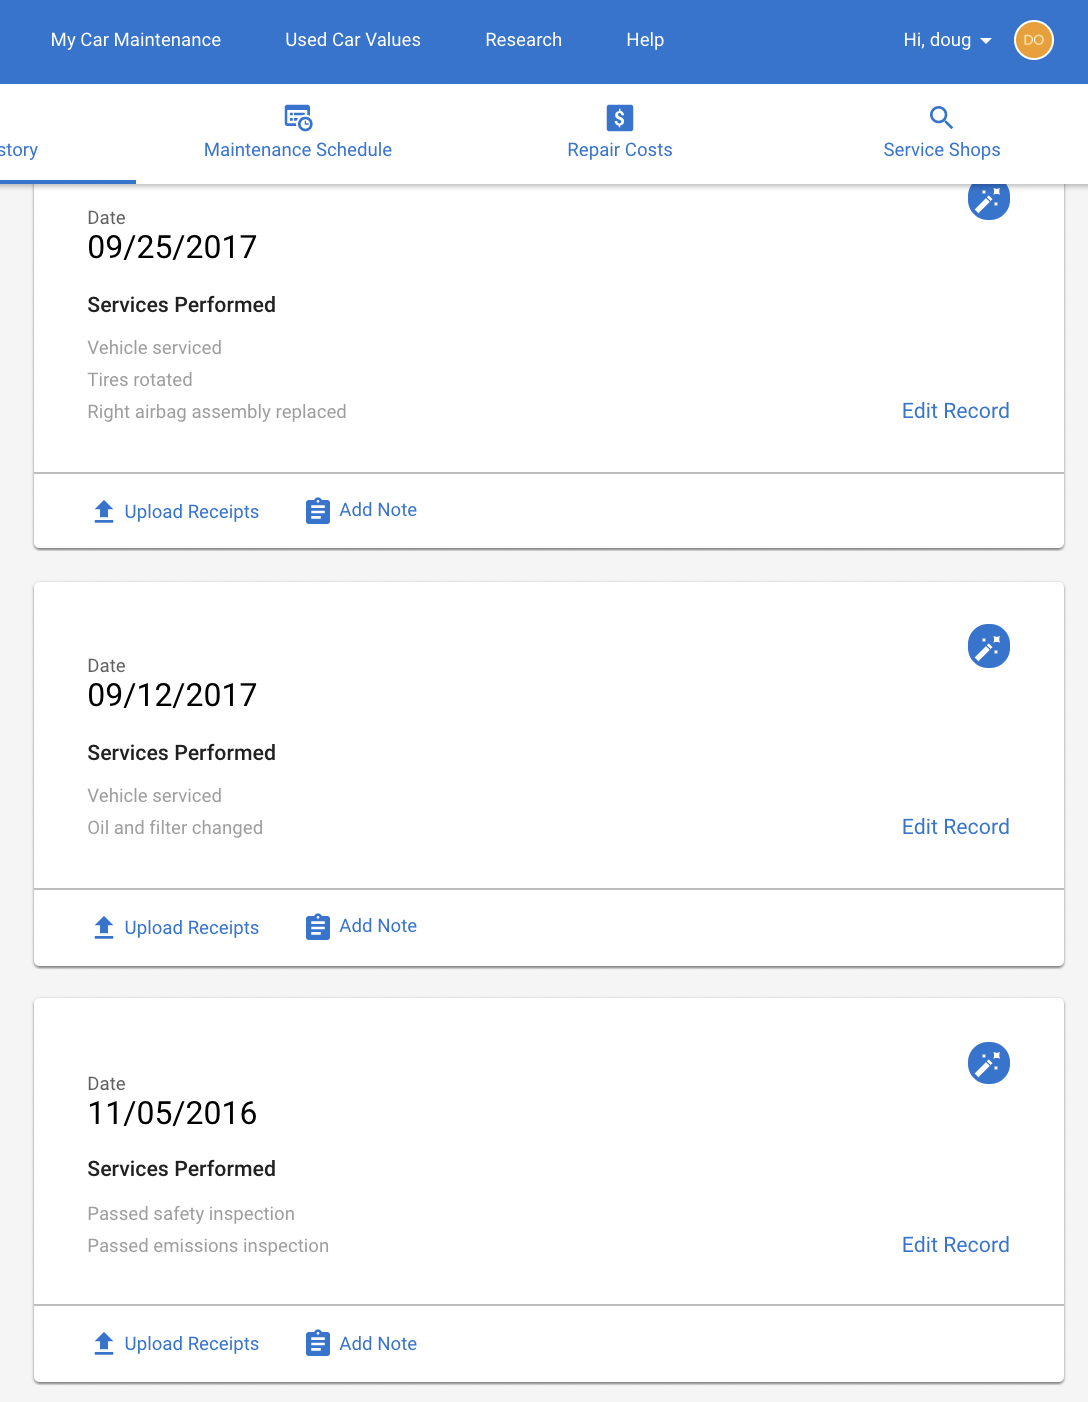
Task: Click note clipboard icon in 09/12/2017 record
Action: coord(318,927)
